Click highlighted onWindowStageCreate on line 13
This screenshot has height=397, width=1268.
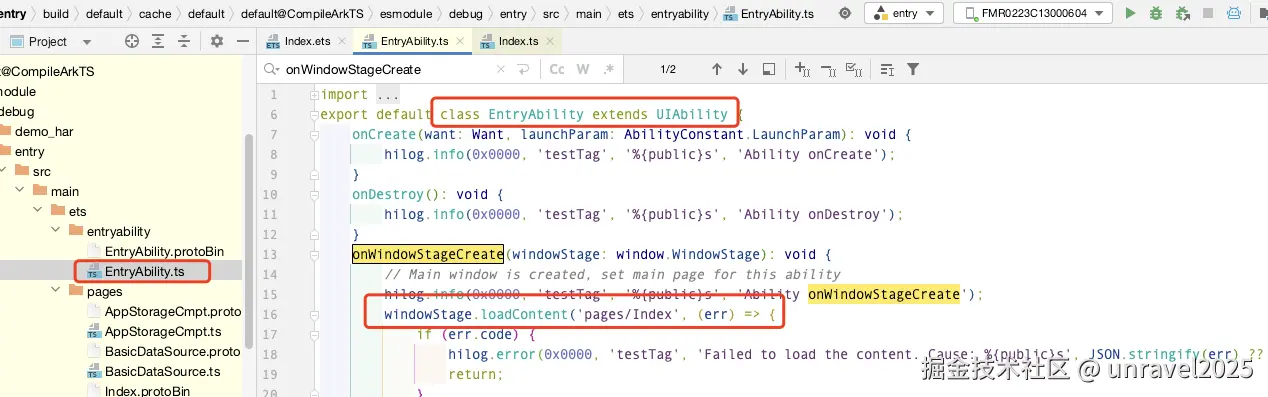[428, 254]
